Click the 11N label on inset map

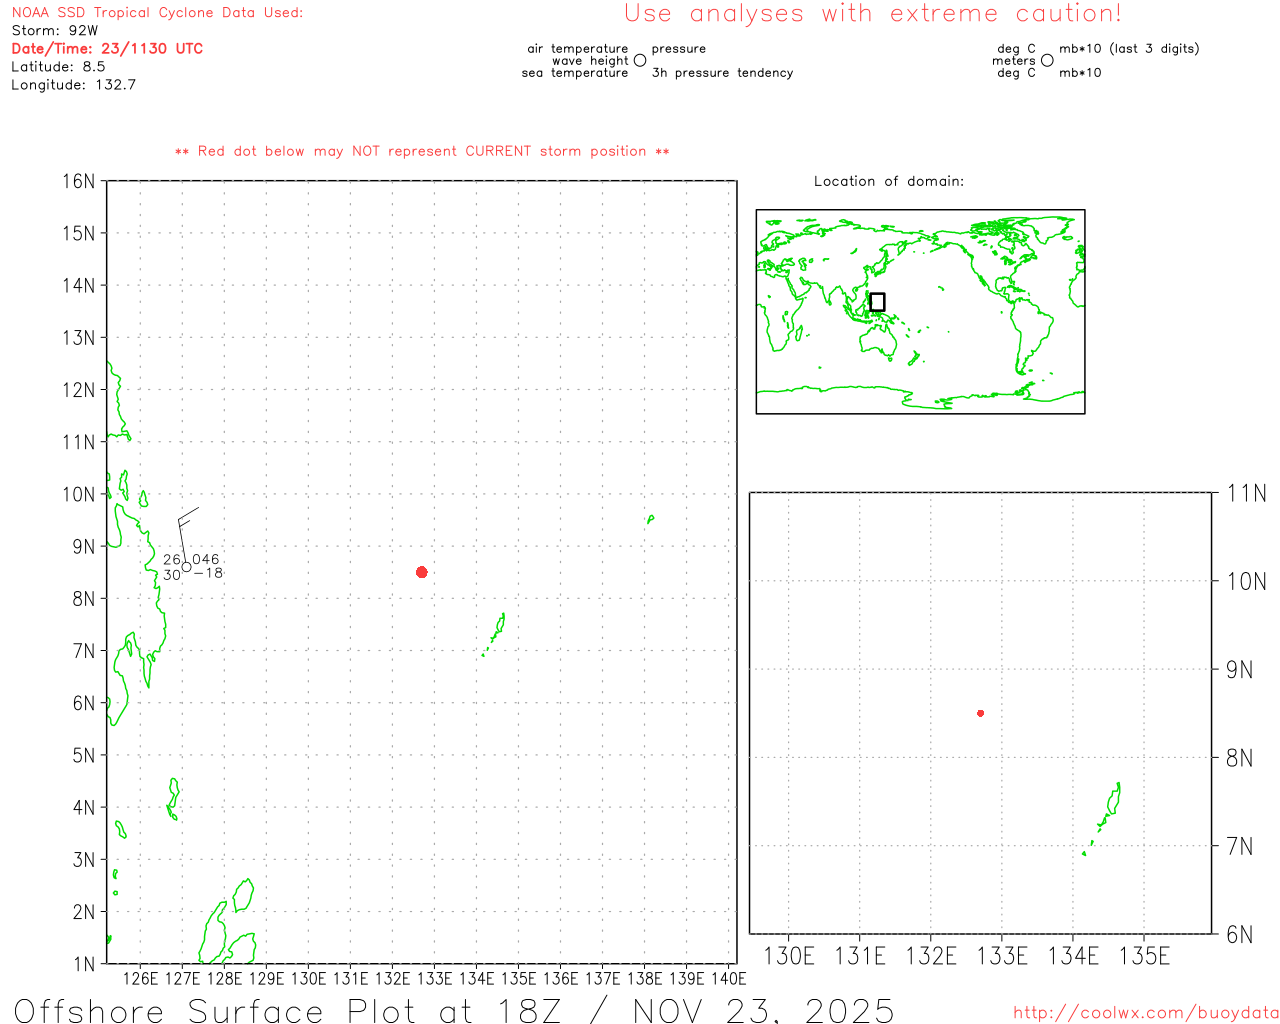click(1246, 493)
